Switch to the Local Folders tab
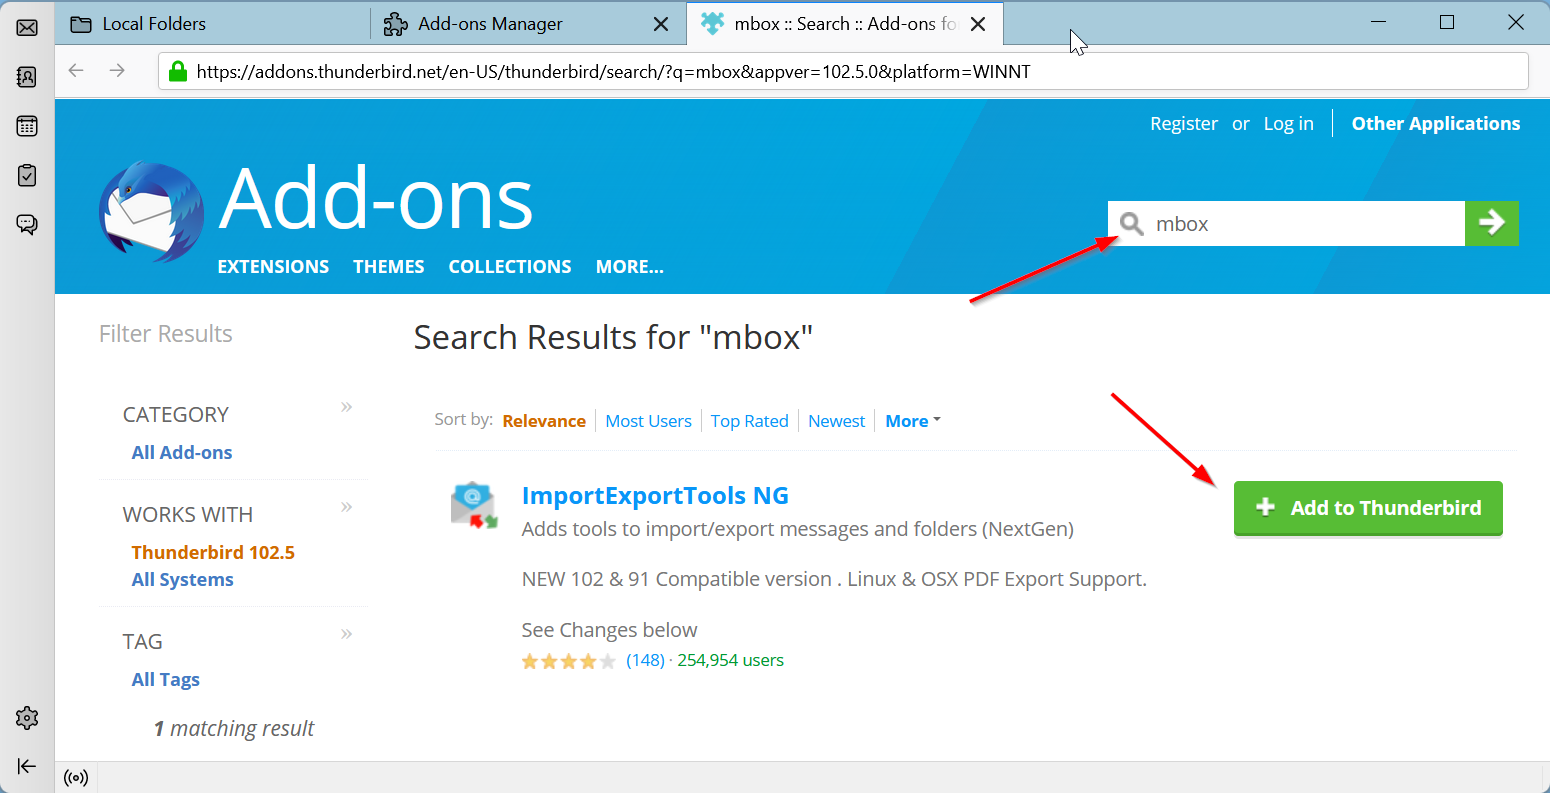The height and width of the screenshot is (793, 1550). [x=213, y=24]
